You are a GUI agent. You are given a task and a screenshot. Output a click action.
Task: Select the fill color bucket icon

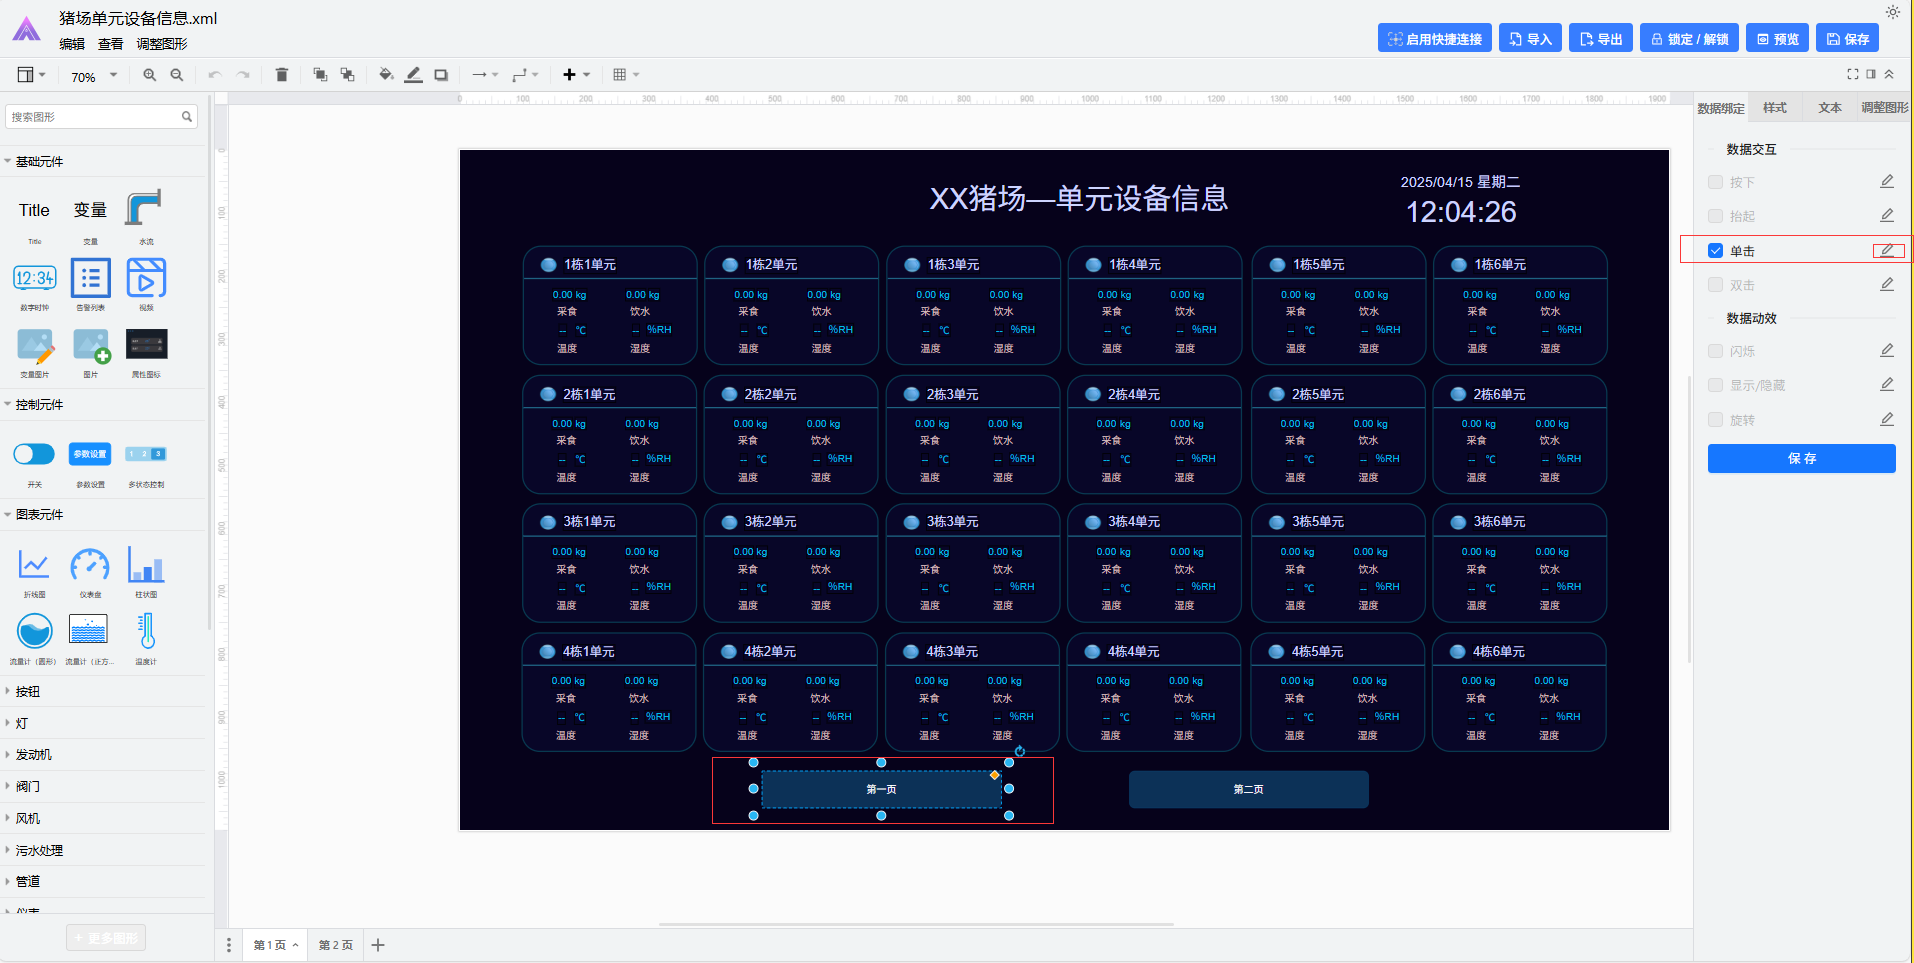pyautogui.click(x=386, y=75)
